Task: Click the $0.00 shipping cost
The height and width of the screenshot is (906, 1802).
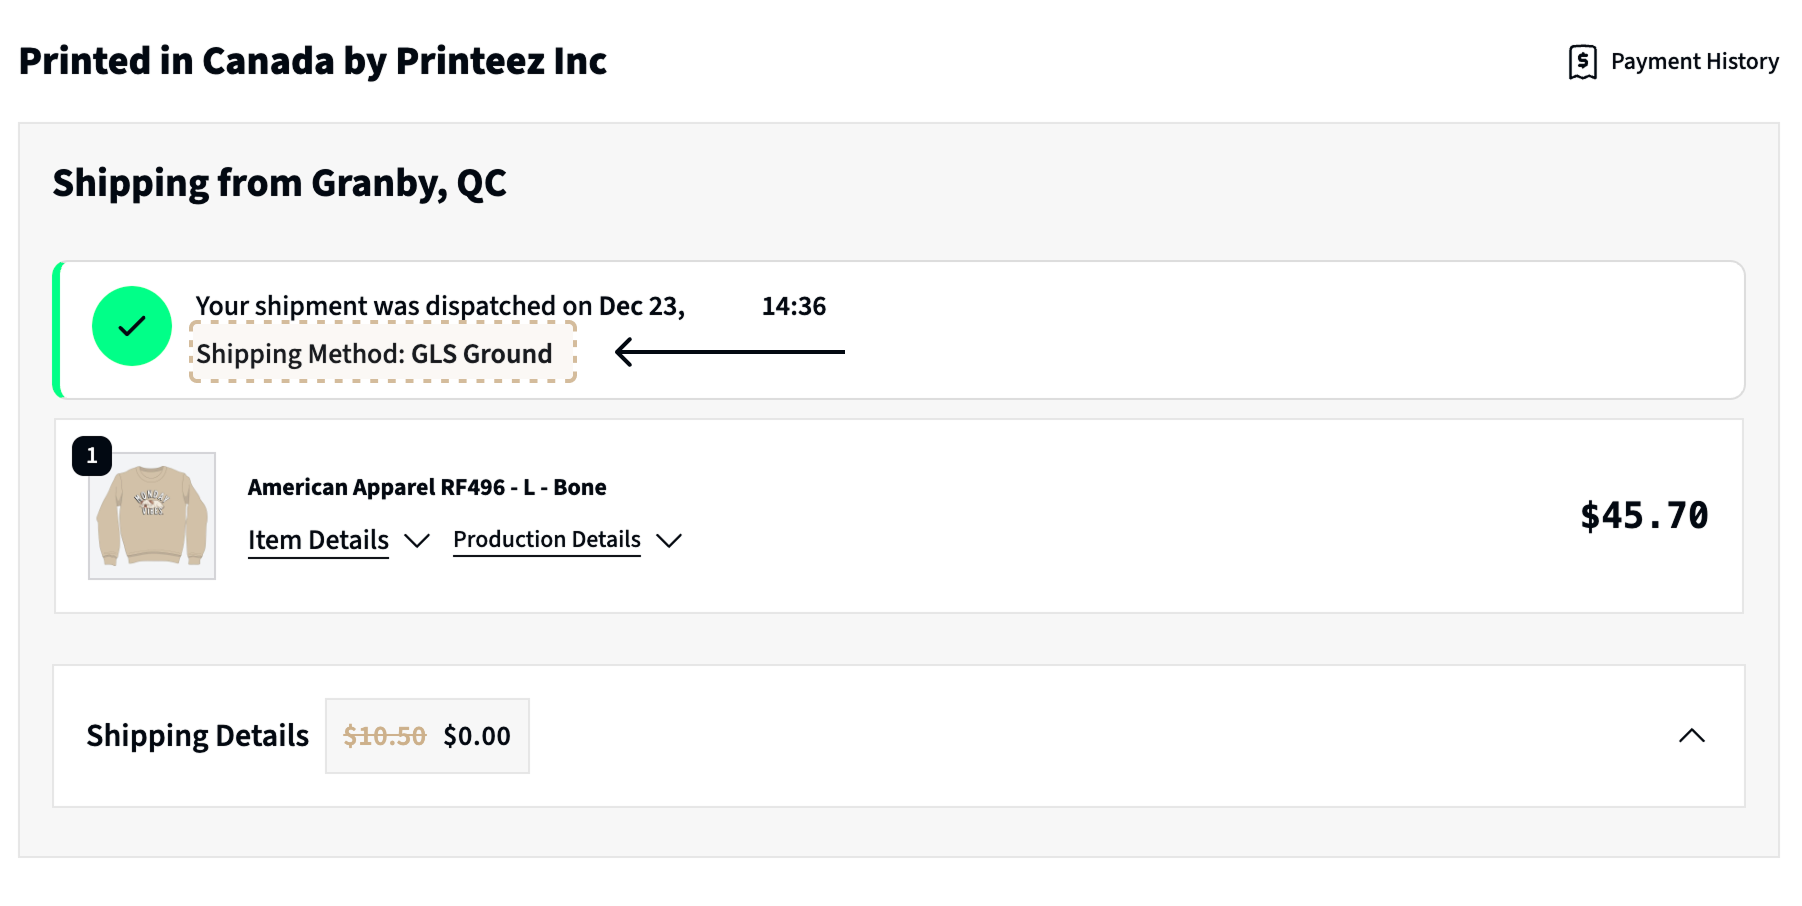Action: 477,736
